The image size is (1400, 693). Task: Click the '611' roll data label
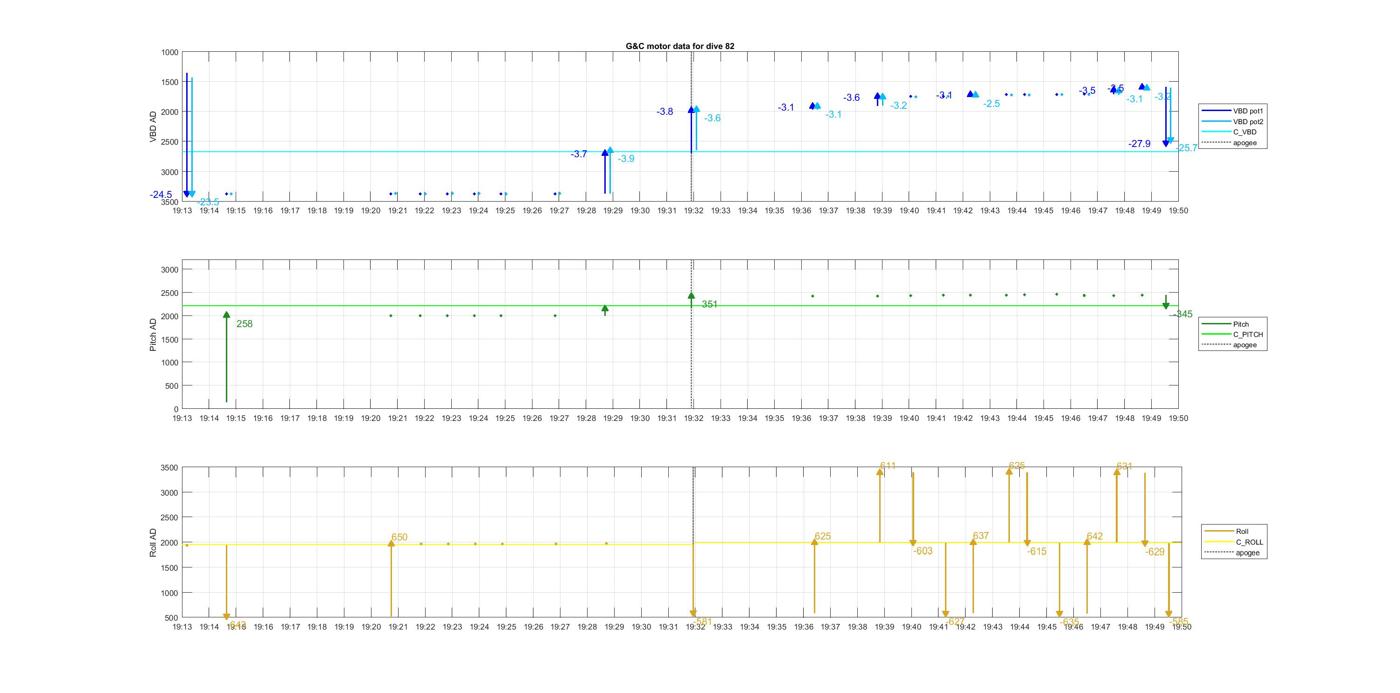(x=888, y=466)
